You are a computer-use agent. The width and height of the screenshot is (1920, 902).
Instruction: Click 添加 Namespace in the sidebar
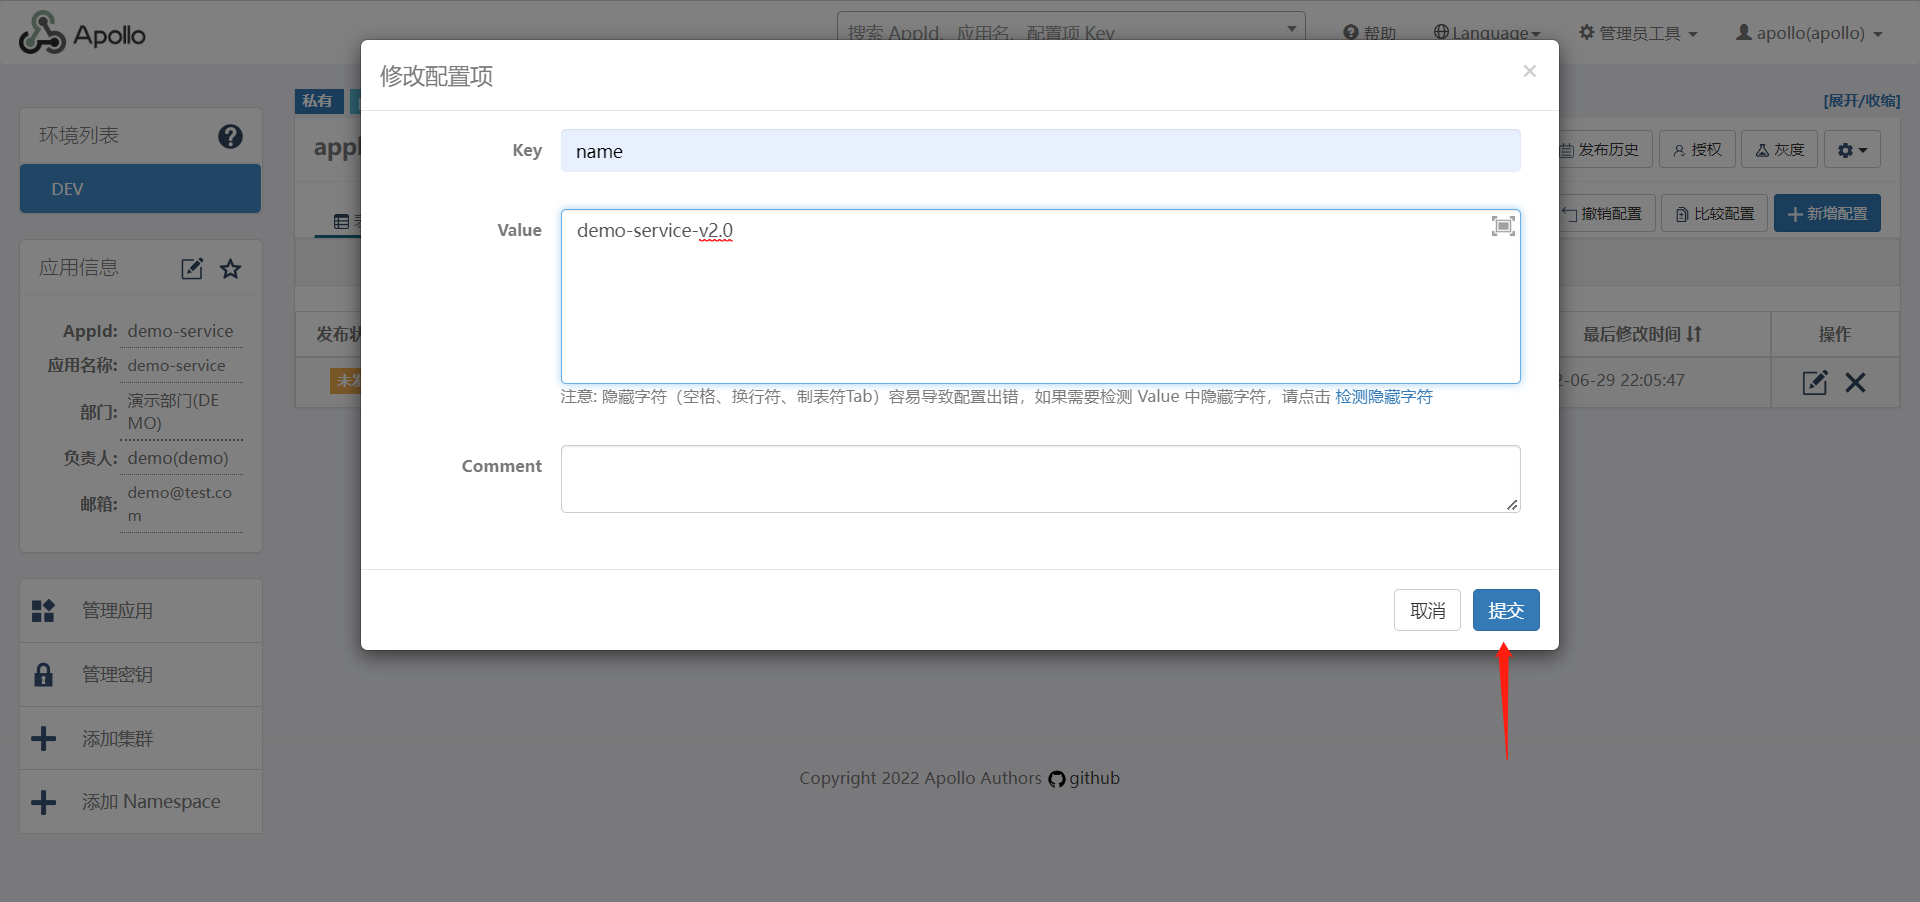pyautogui.click(x=150, y=802)
